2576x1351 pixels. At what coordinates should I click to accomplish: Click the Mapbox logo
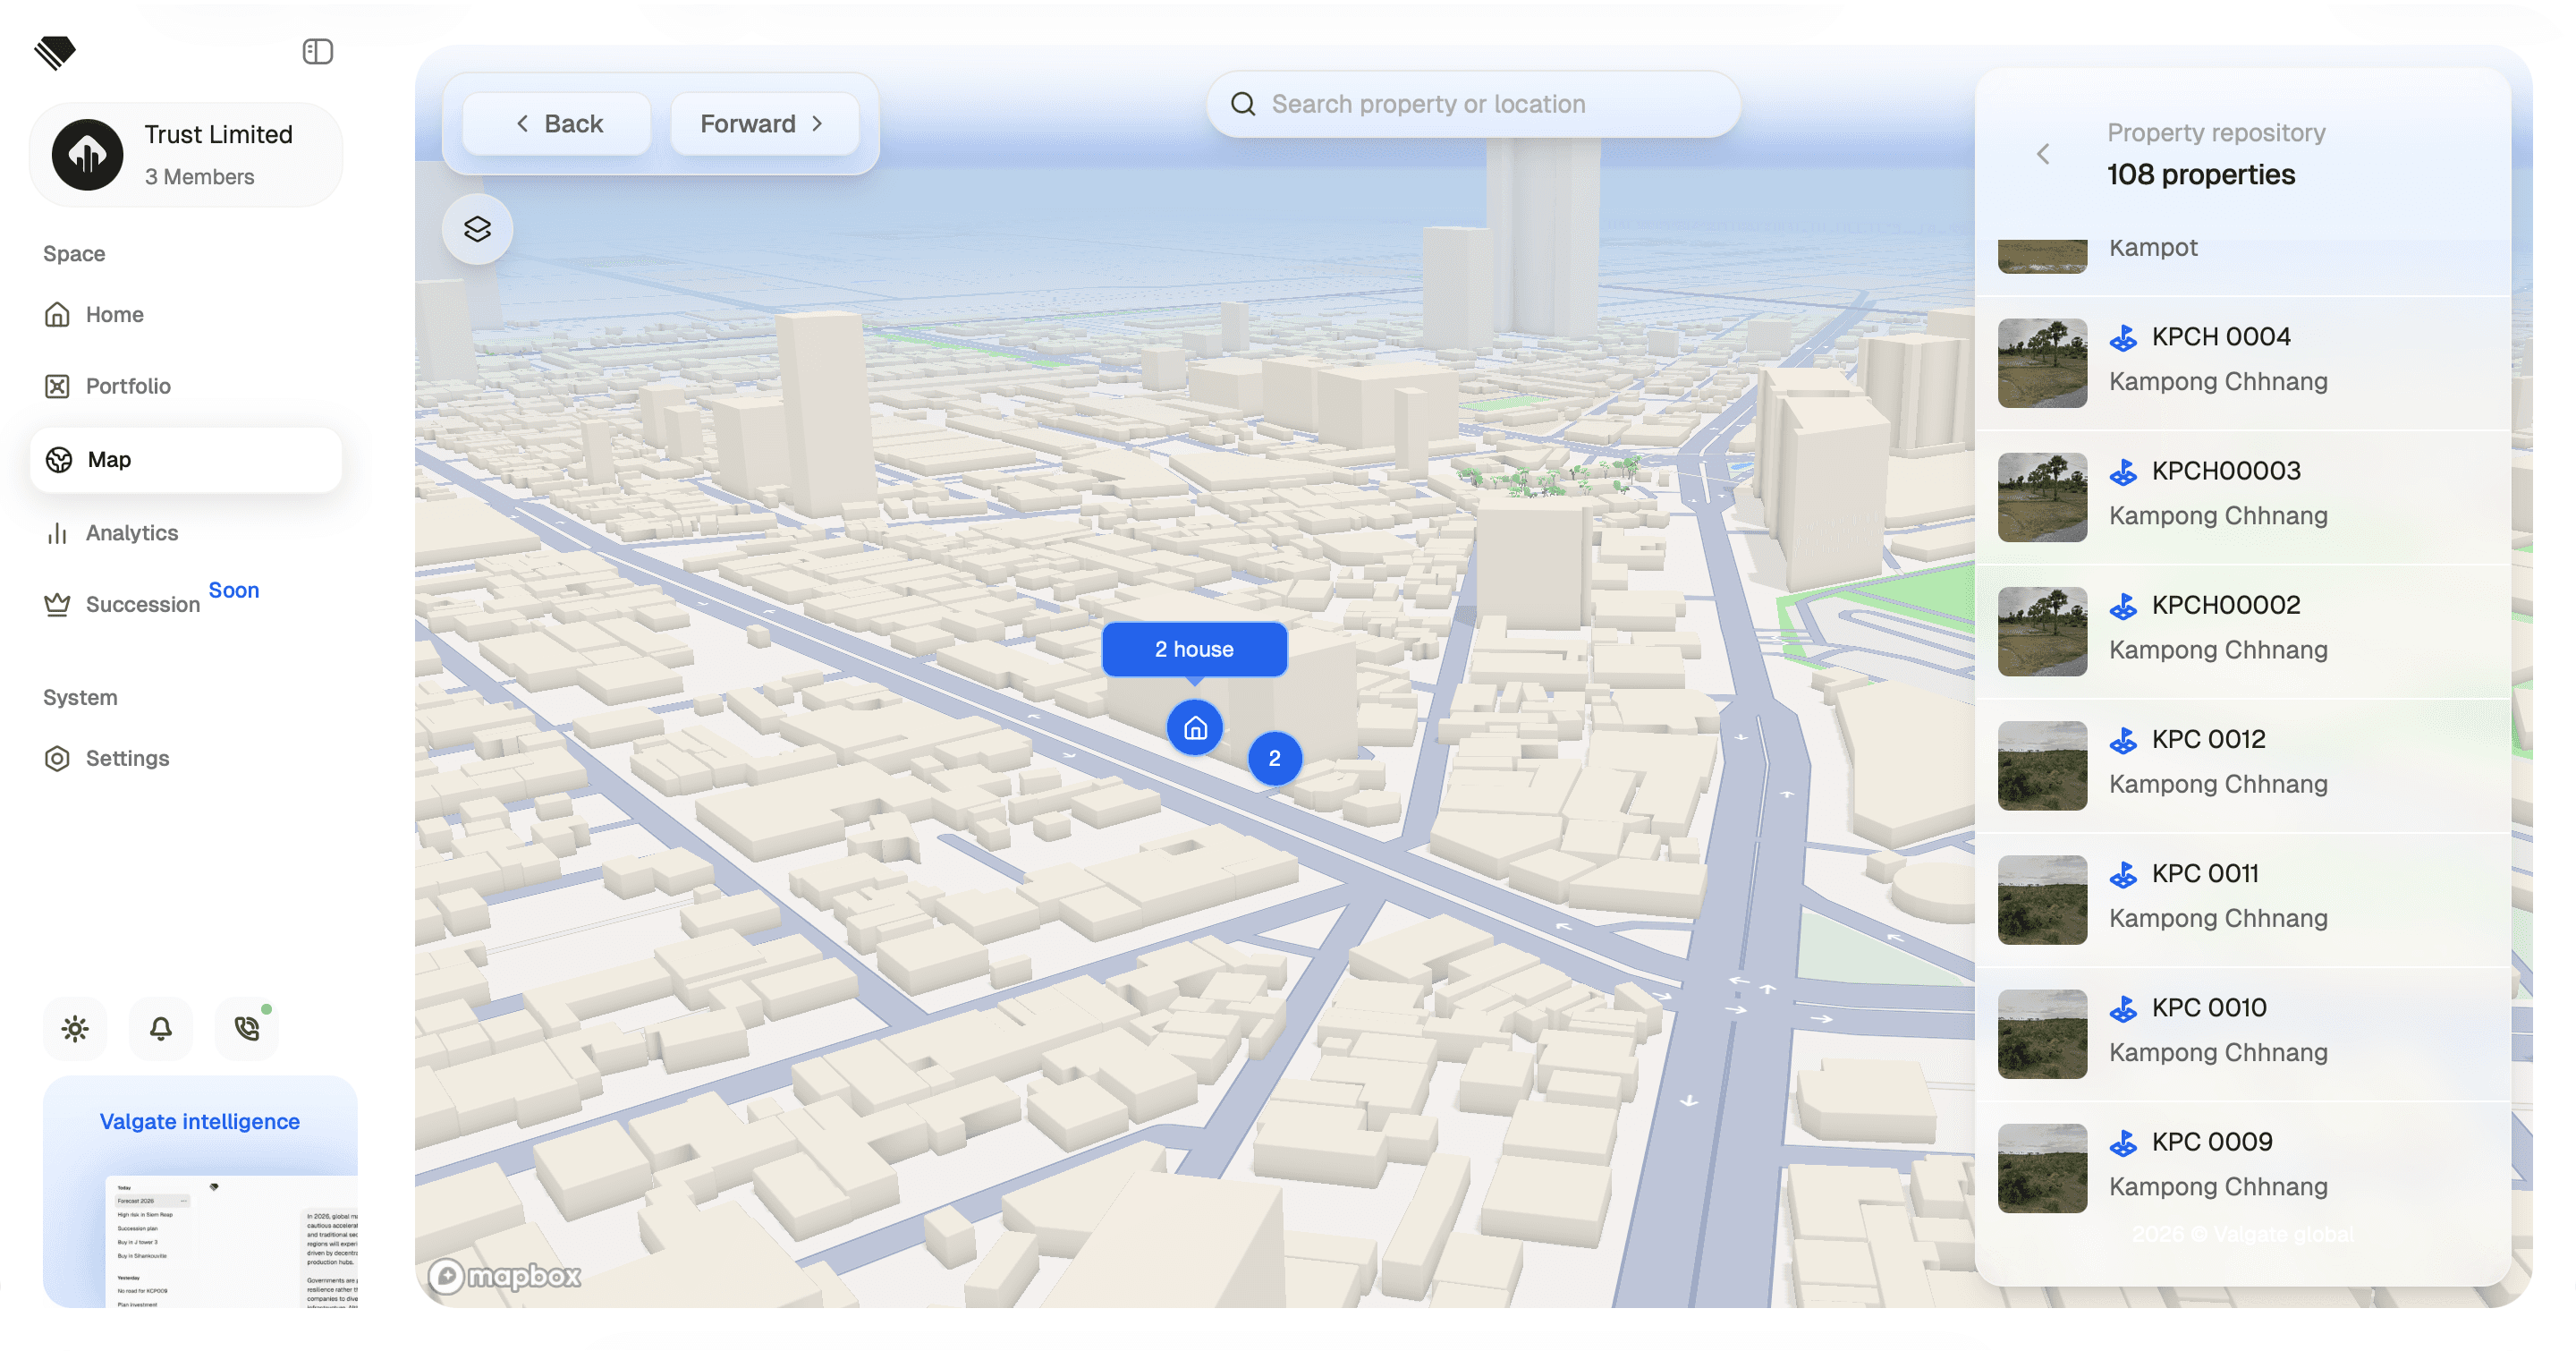pyautogui.click(x=505, y=1275)
